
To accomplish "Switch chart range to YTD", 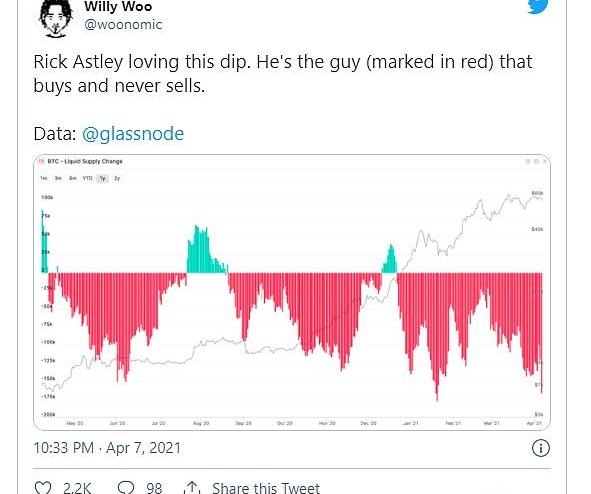I will coord(87,178).
